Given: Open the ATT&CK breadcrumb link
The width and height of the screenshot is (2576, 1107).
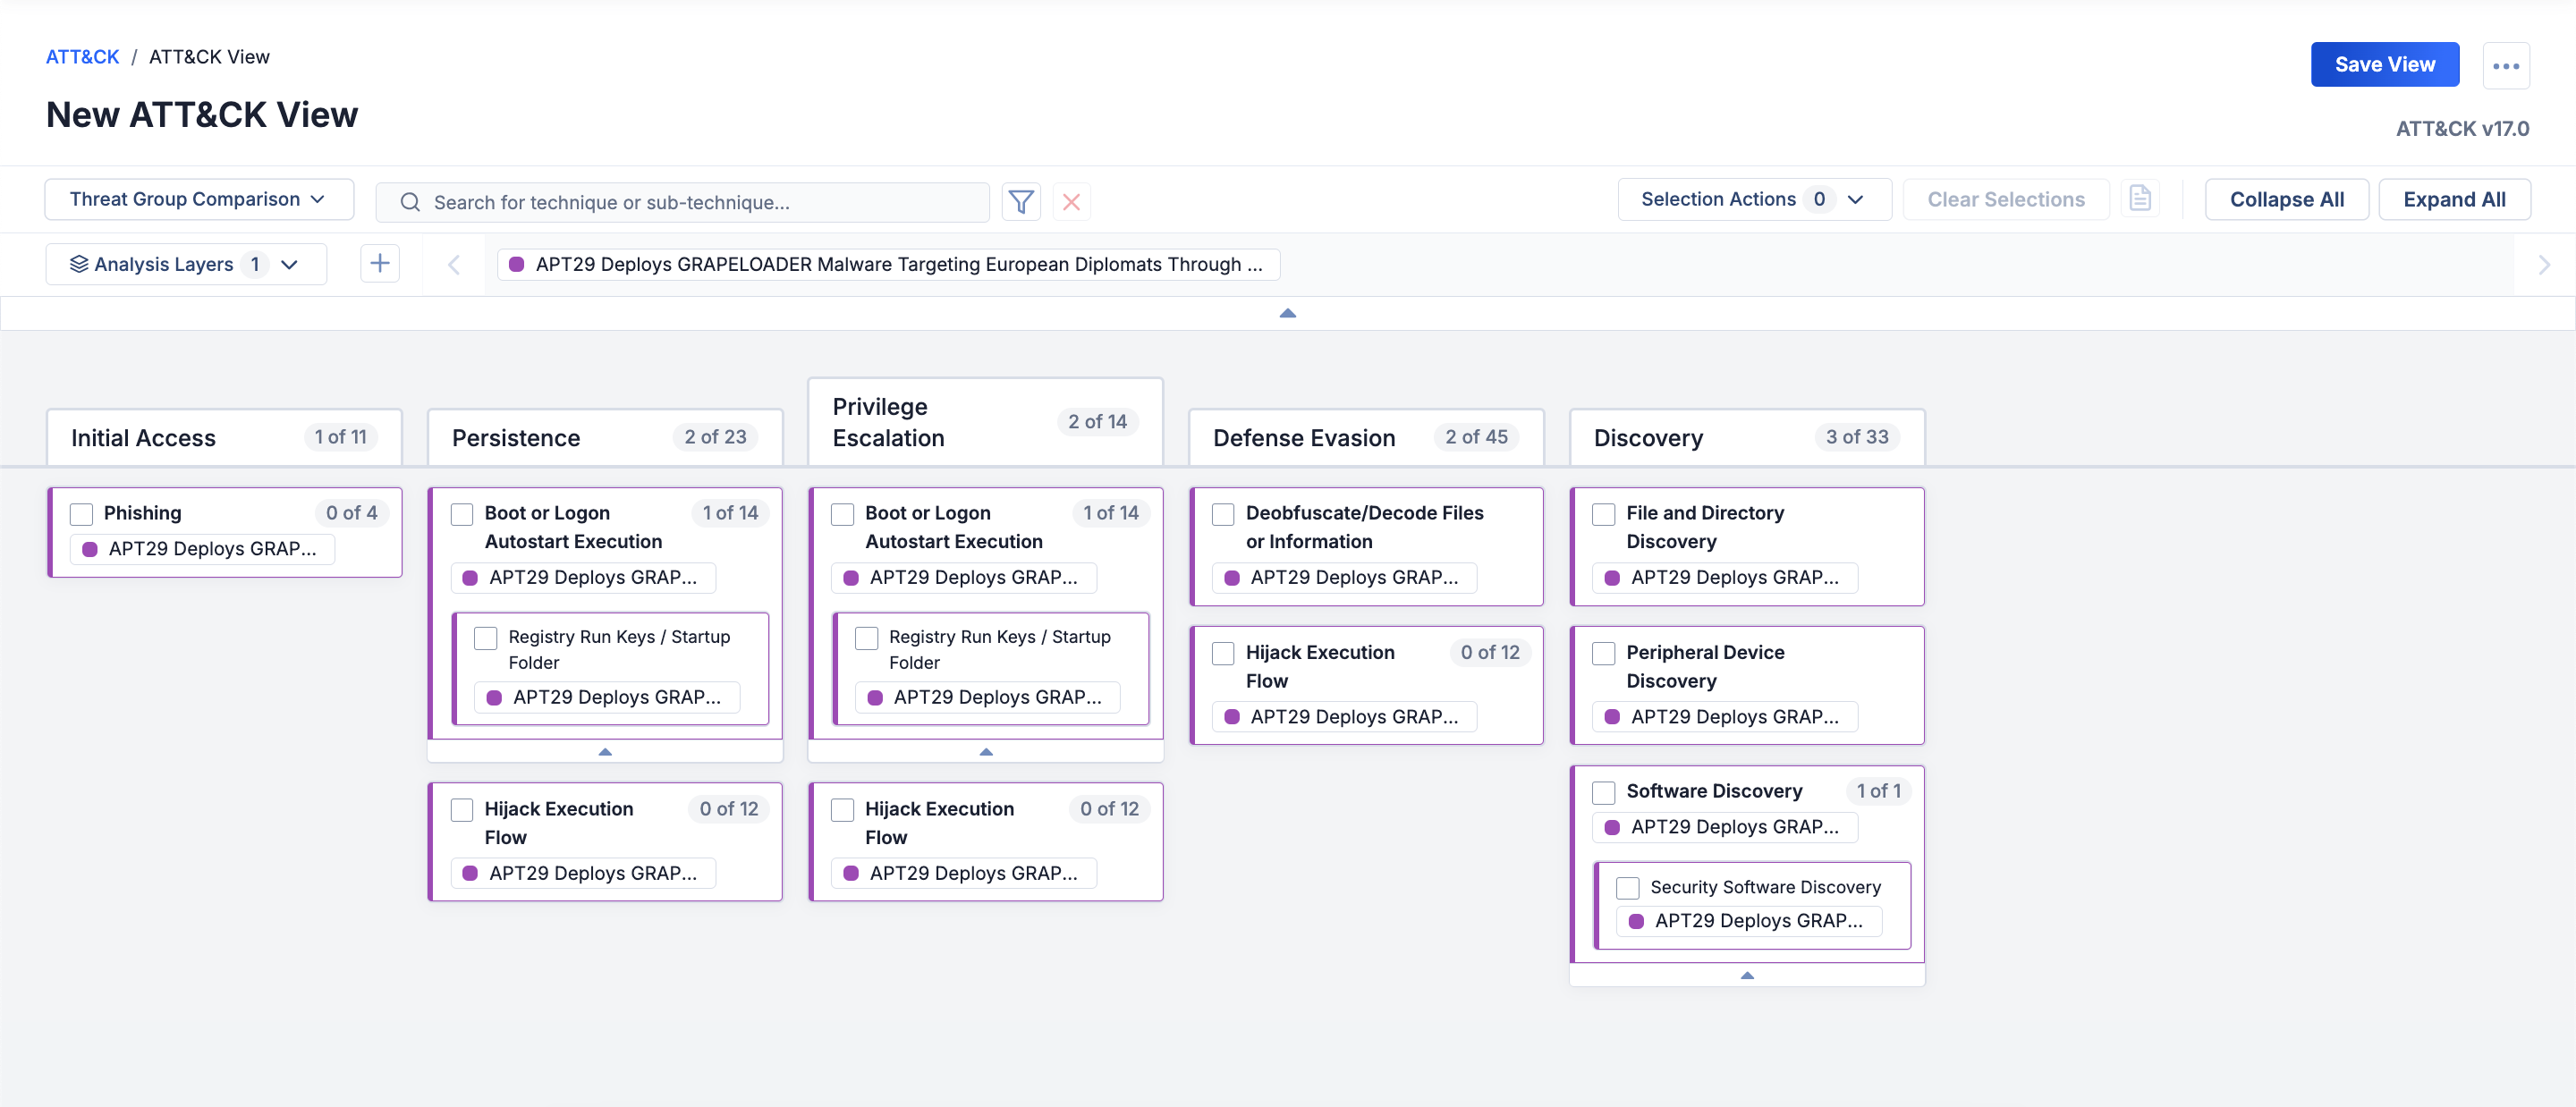Looking at the screenshot, I should point(82,56).
